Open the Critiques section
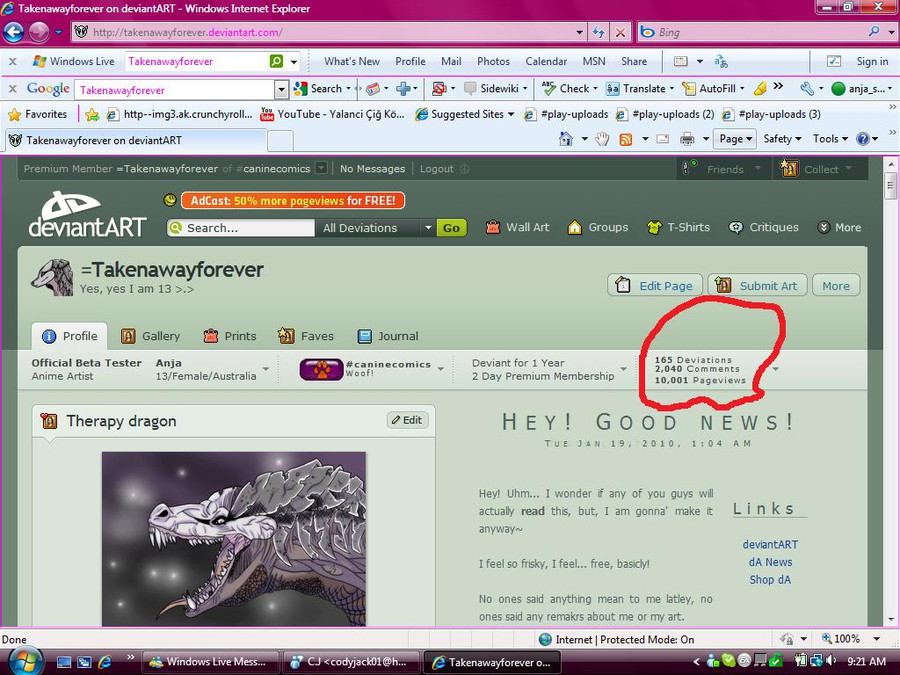 pyautogui.click(x=763, y=227)
